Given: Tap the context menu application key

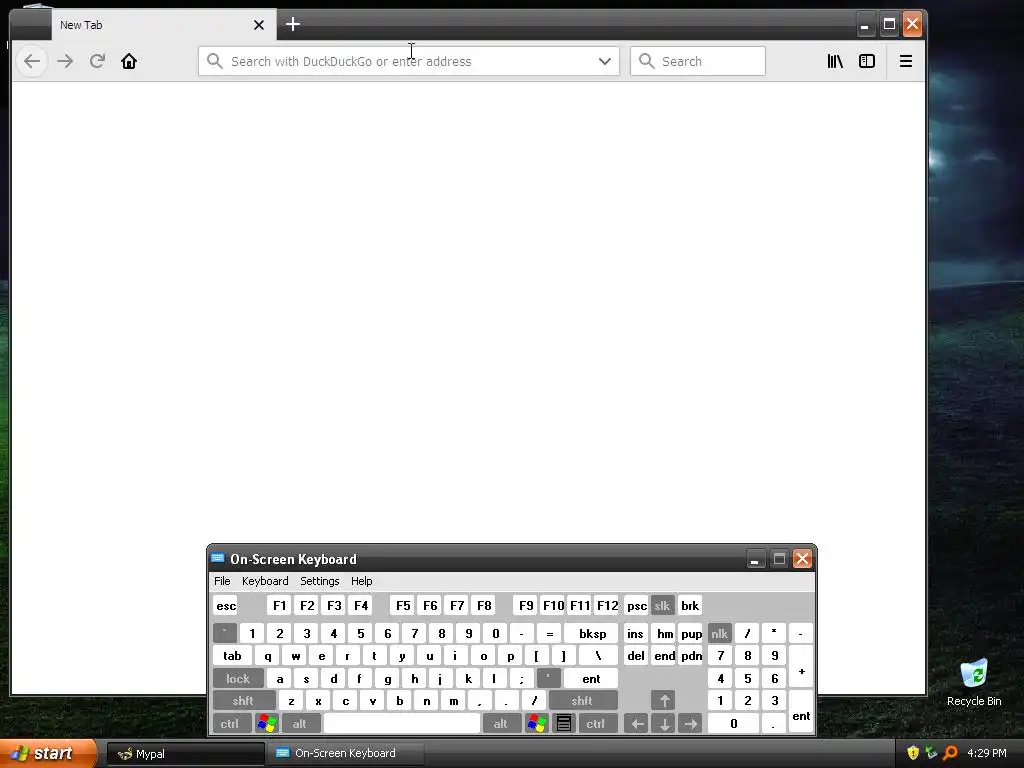Looking at the screenshot, I should coord(564,724).
